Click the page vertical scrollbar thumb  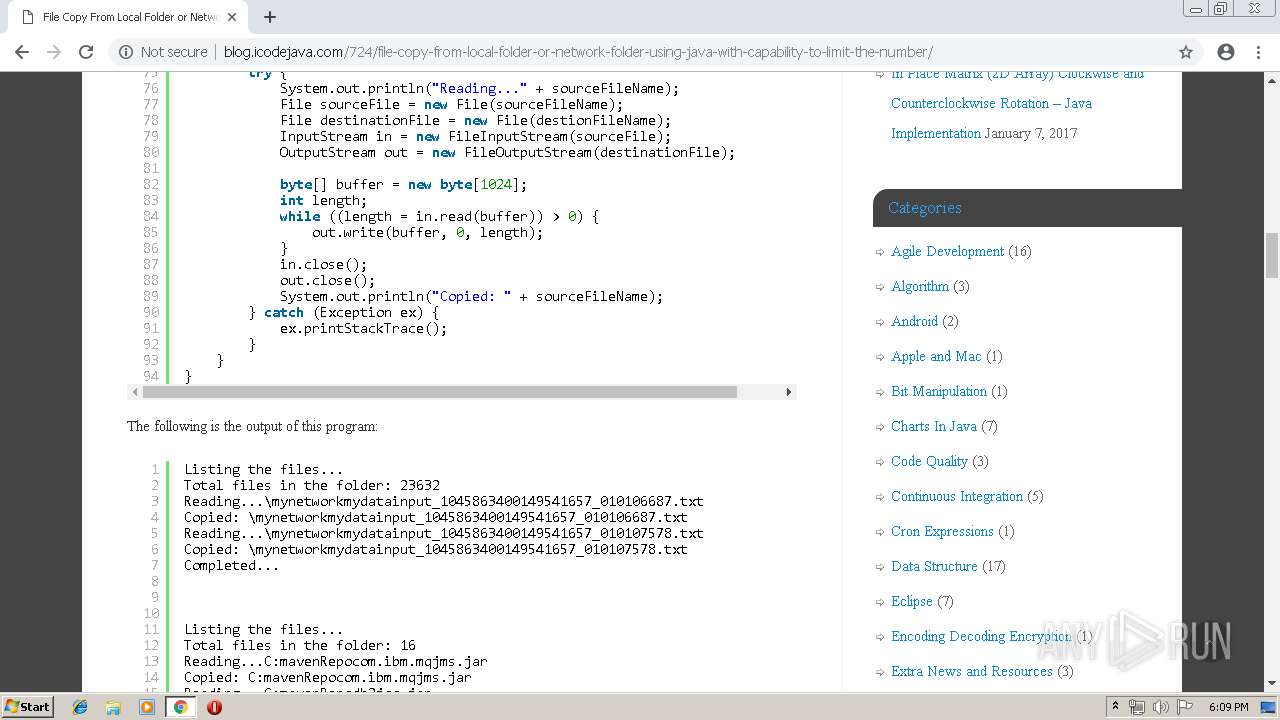[x=1272, y=255]
